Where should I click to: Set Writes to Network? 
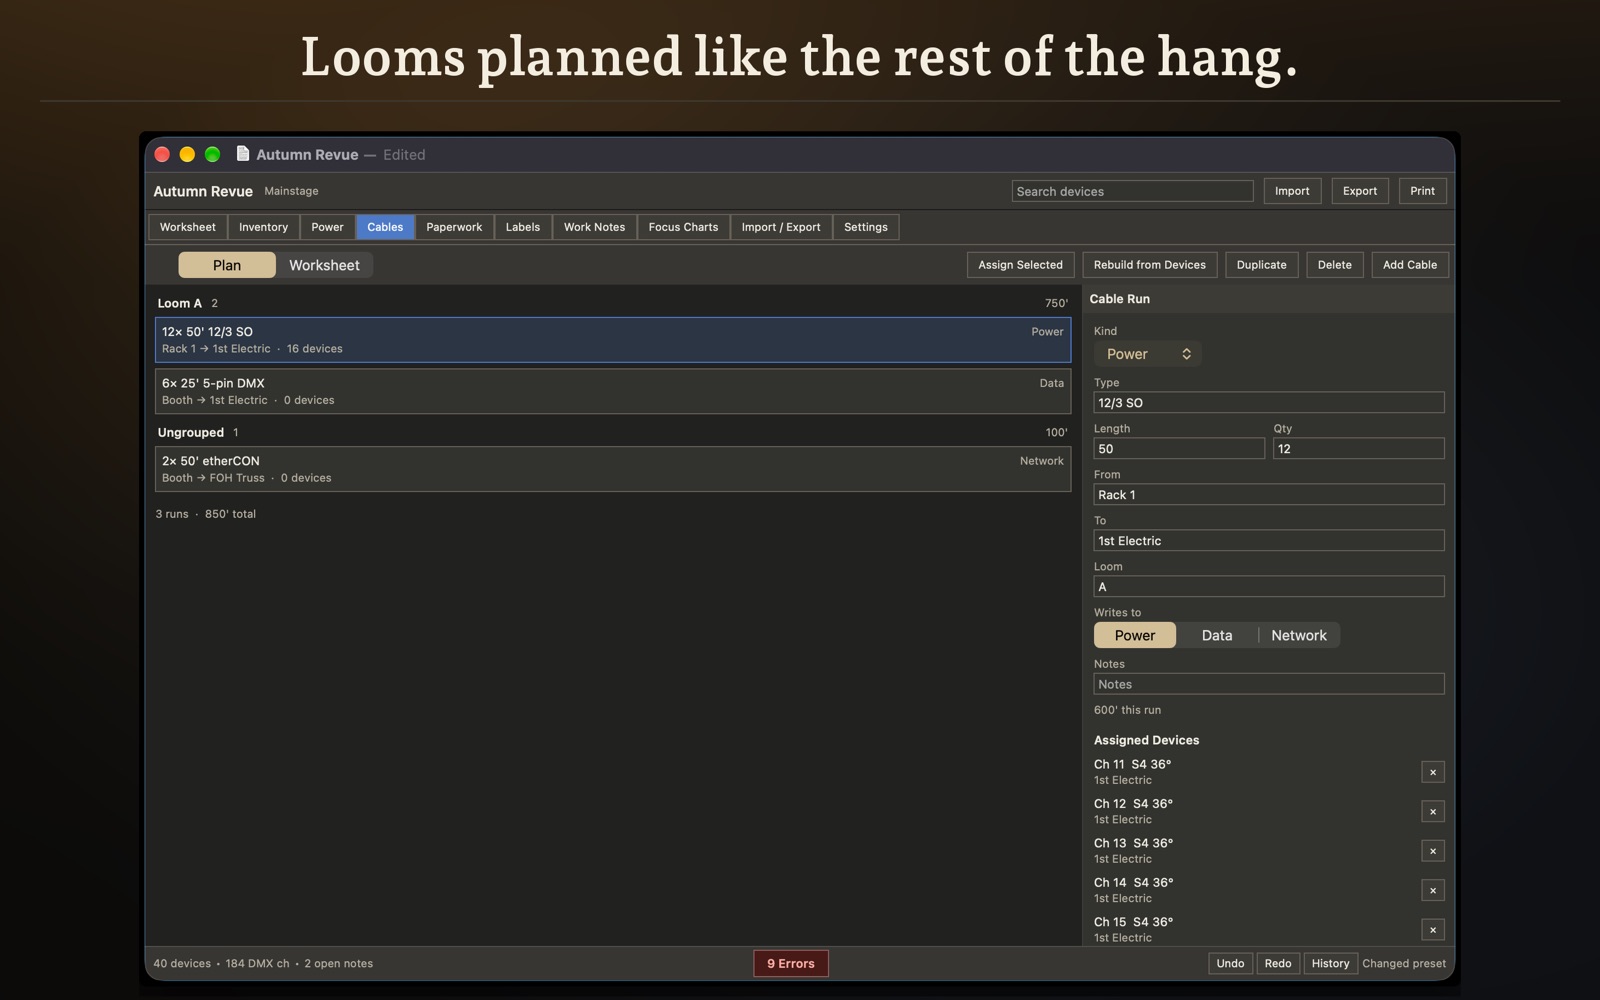pos(1299,635)
